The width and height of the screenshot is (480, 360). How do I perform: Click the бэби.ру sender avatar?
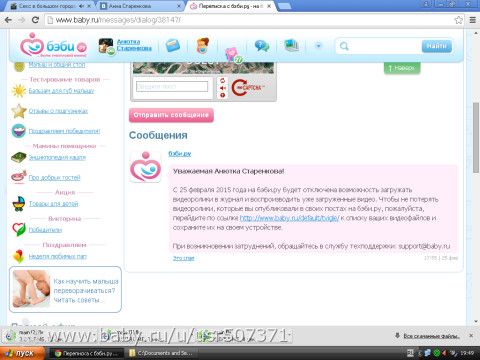(x=145, y=166)
